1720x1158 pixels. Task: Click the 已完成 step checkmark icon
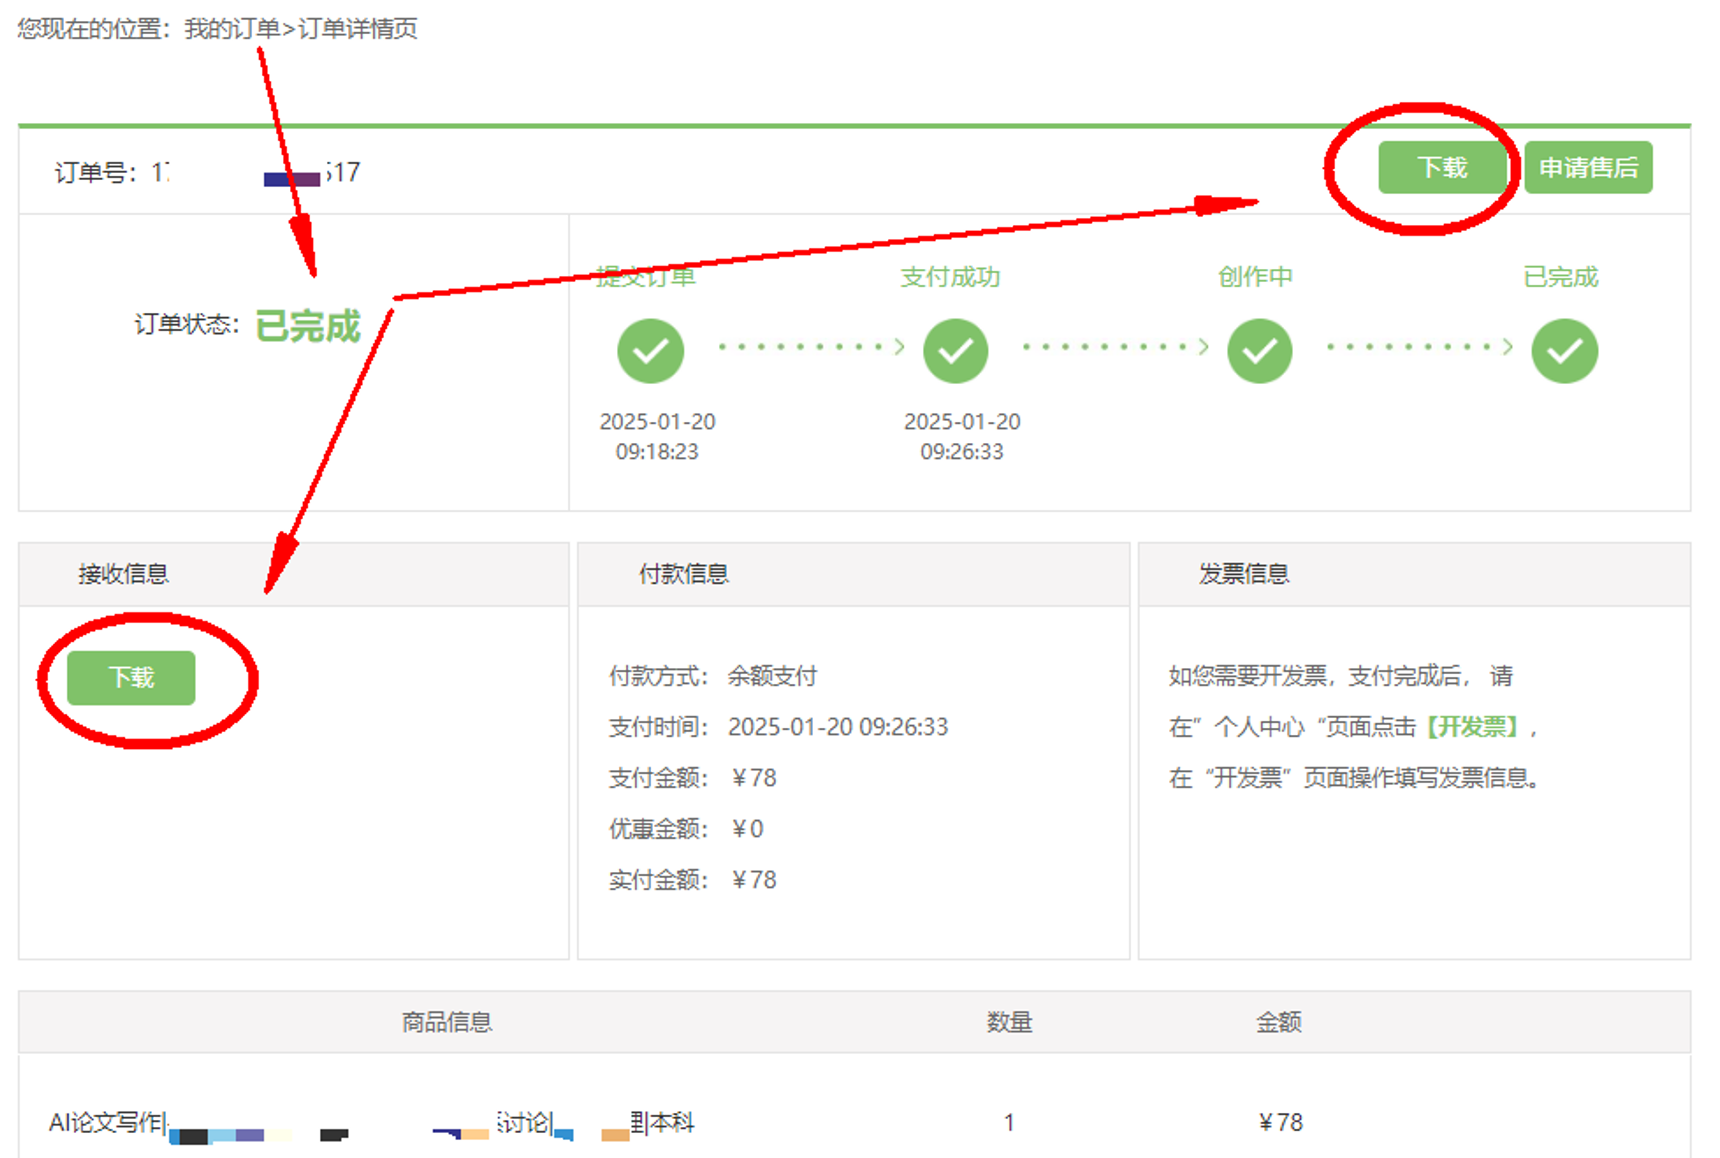[1565, 351]
